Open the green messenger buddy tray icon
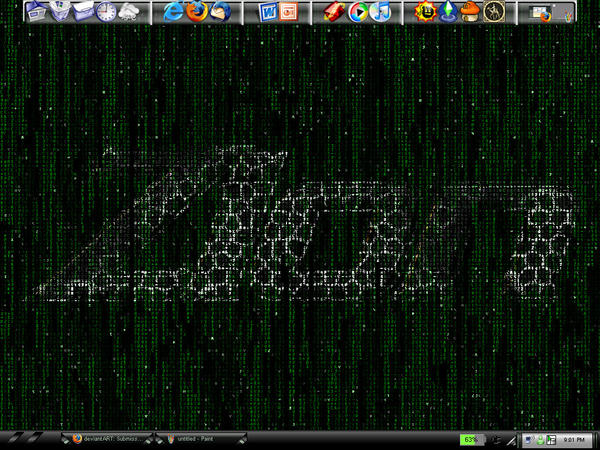 [541, 440]
